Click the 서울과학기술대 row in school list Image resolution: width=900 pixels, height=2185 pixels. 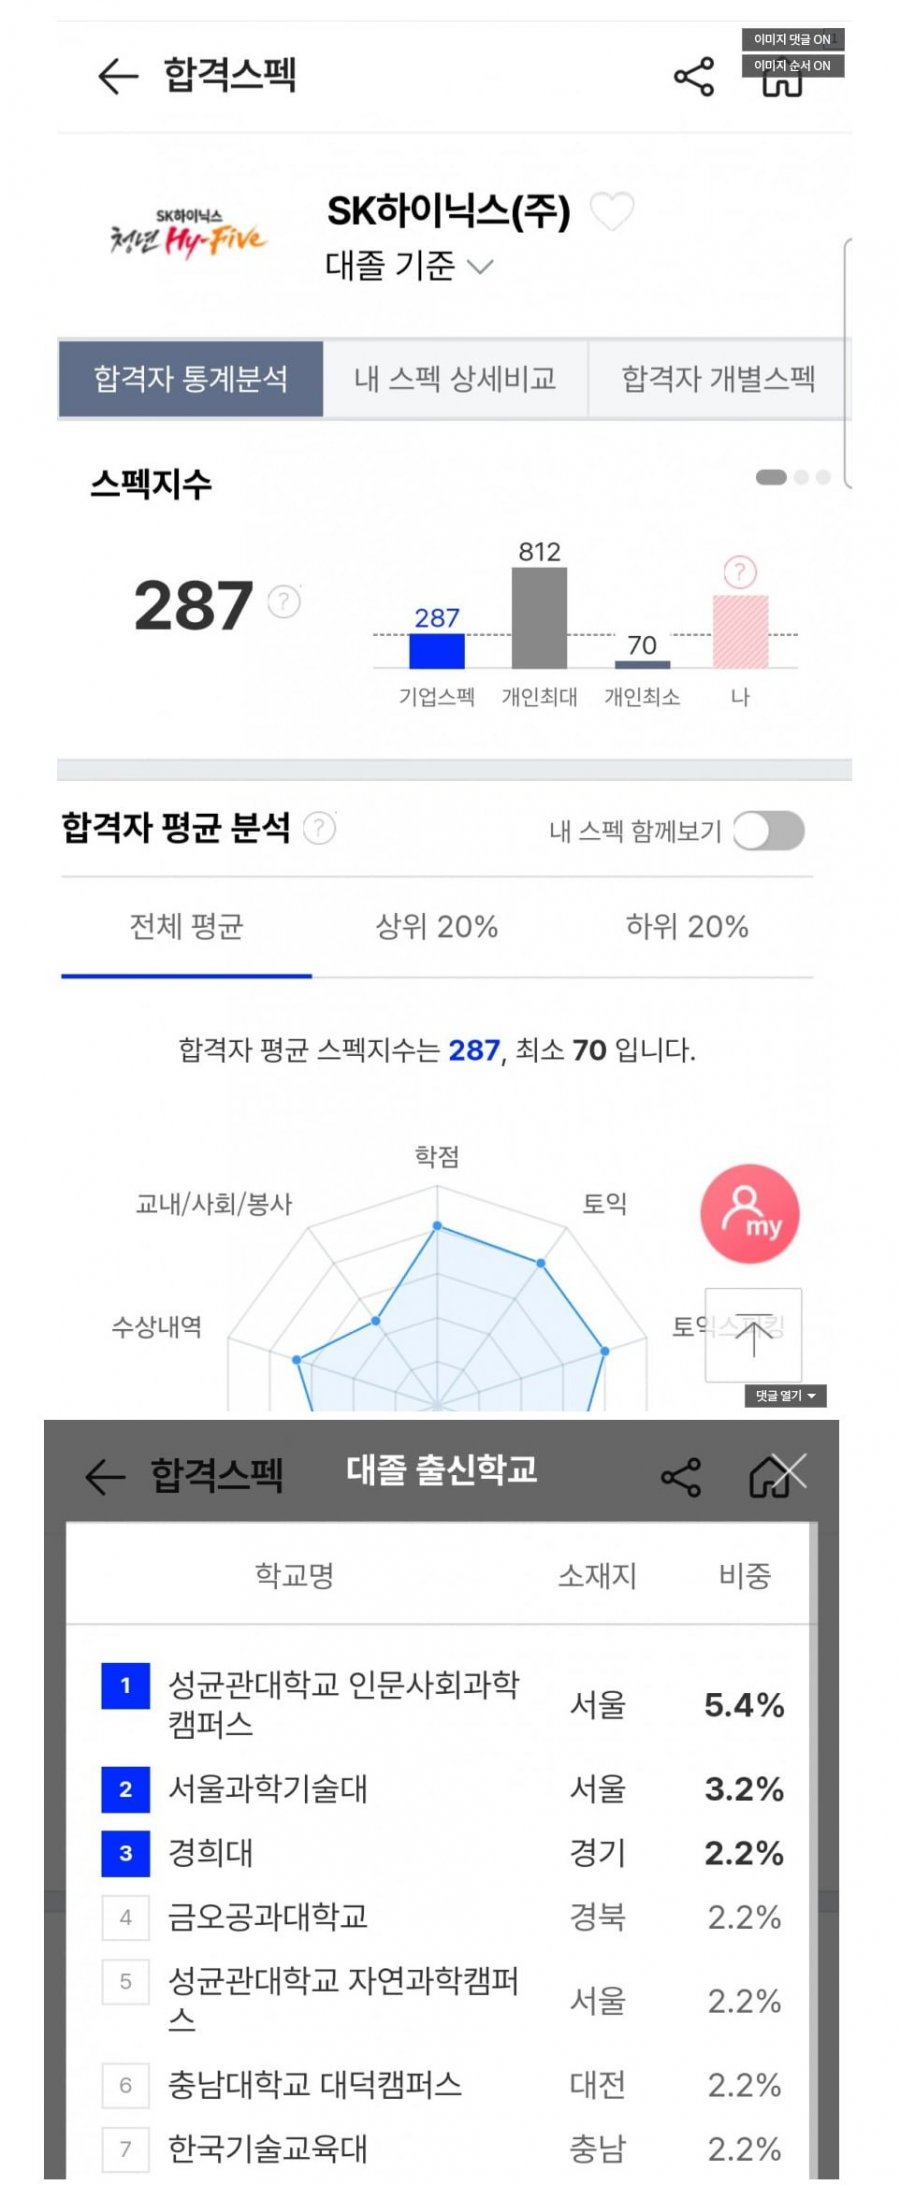pyautogui.click(x=268, y=1788)
